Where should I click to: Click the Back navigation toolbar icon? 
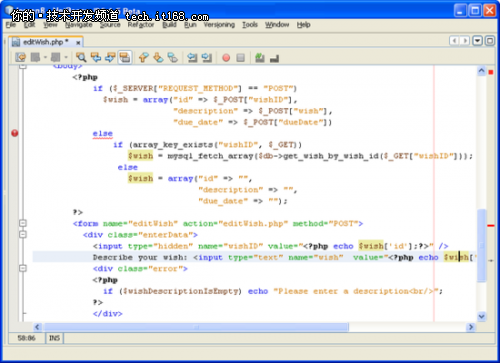35,58
